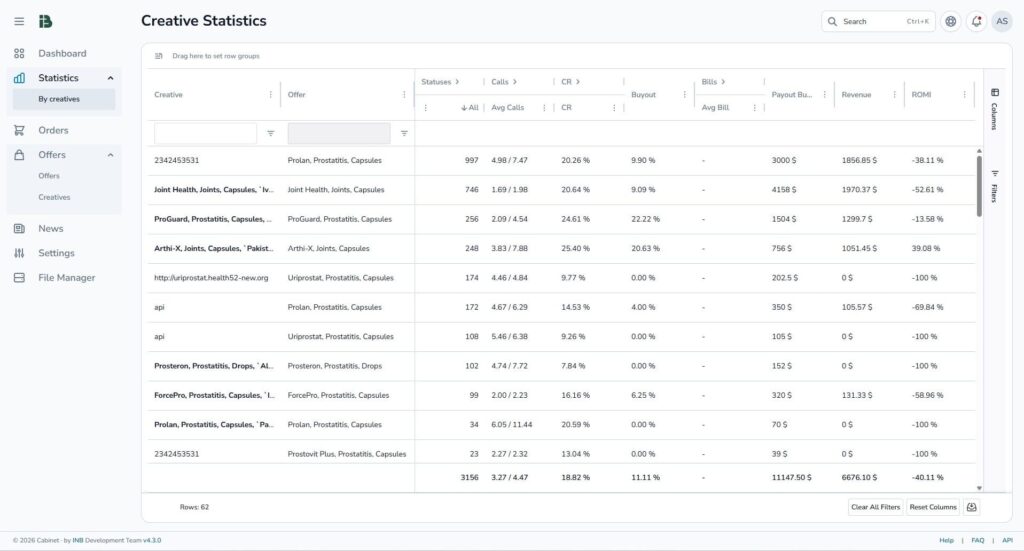
Task: Click the export download icon
Action: tap(971, 507)
